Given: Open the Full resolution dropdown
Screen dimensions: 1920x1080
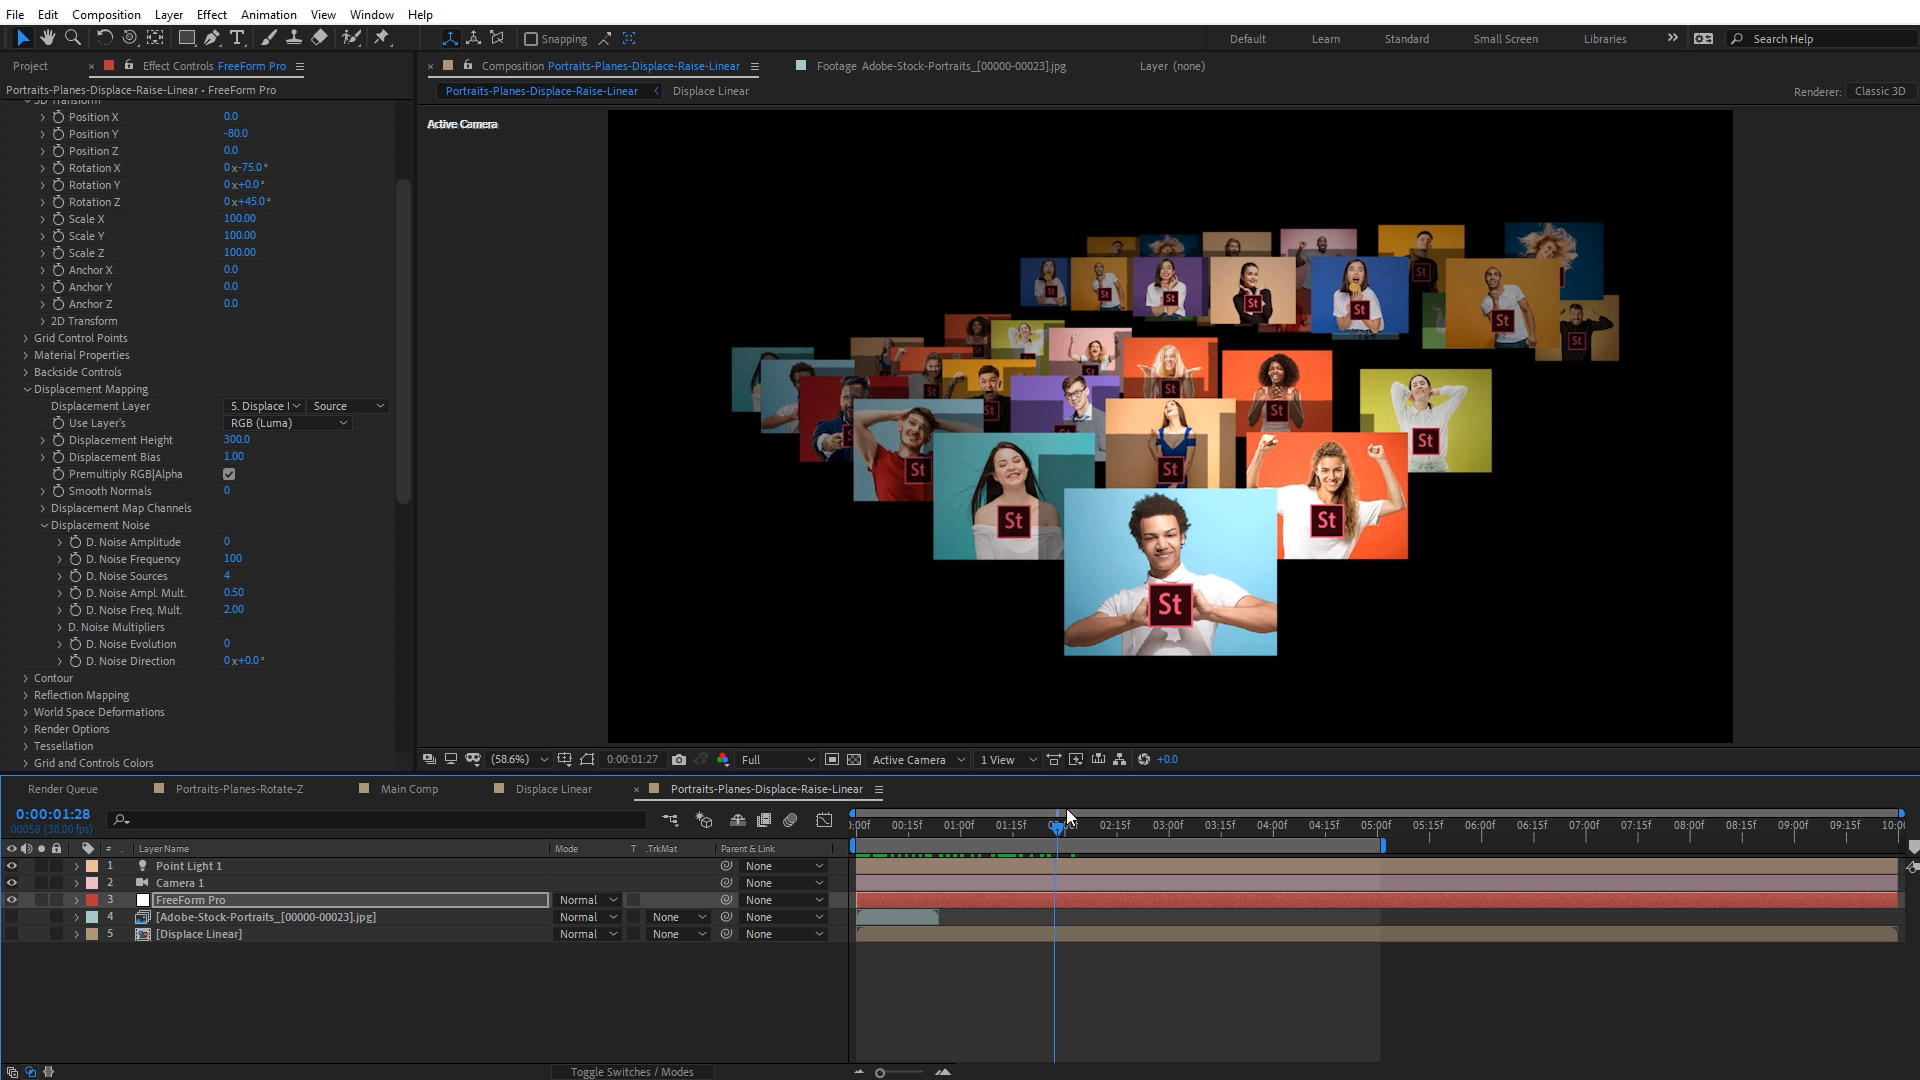Looking at the screenshot, I should tap(778, 760).
